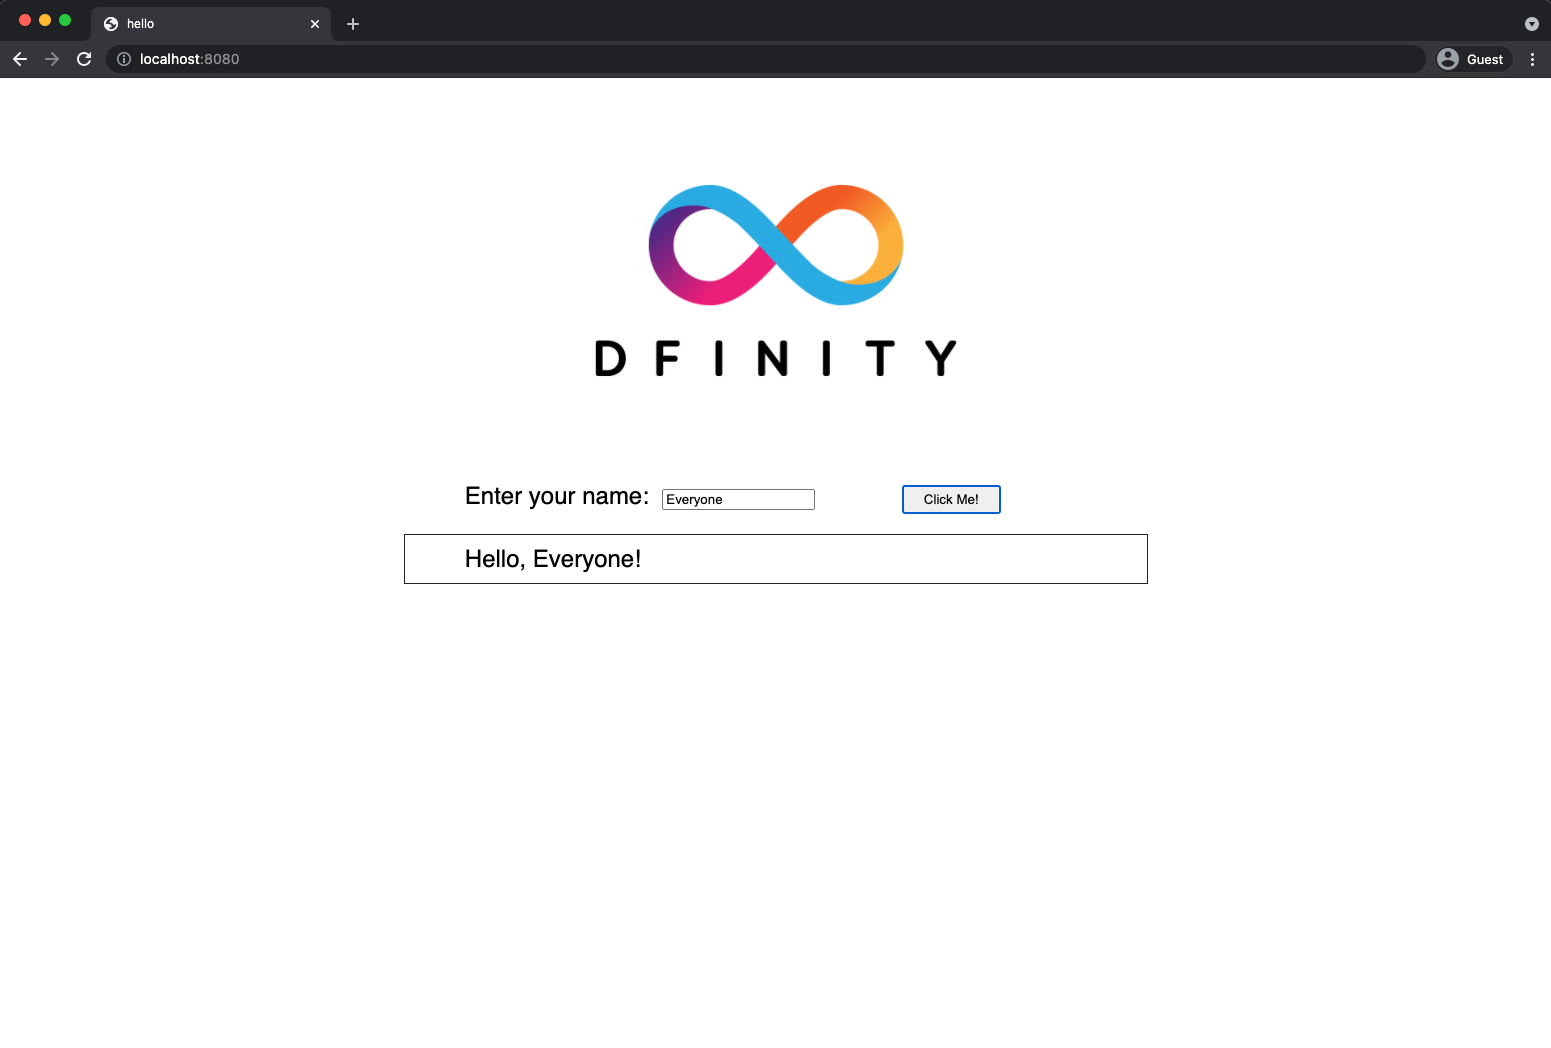The width and height of the screenshot is (1551, 1048).
Task: View site information icon in address bar
Action: pyautogui.click(x=124, y=59)
